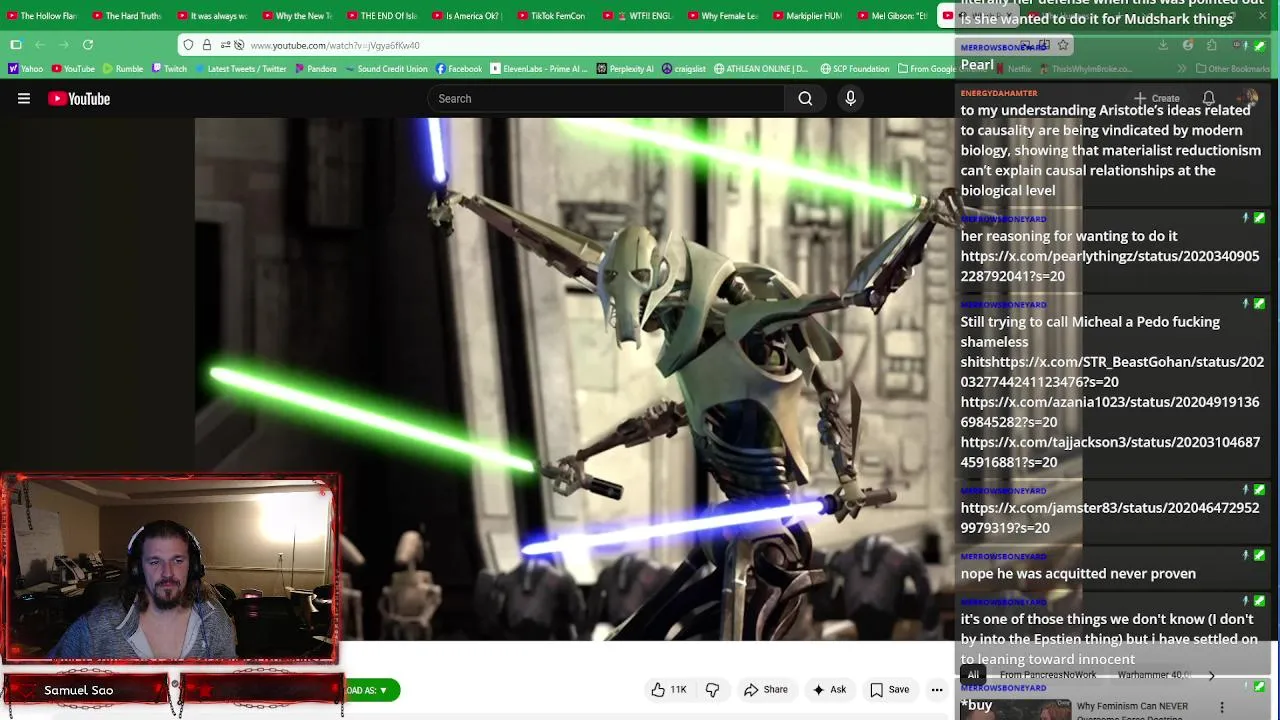Navigate back in the browser
1280x720 pixels.
[x=40, y=45]
